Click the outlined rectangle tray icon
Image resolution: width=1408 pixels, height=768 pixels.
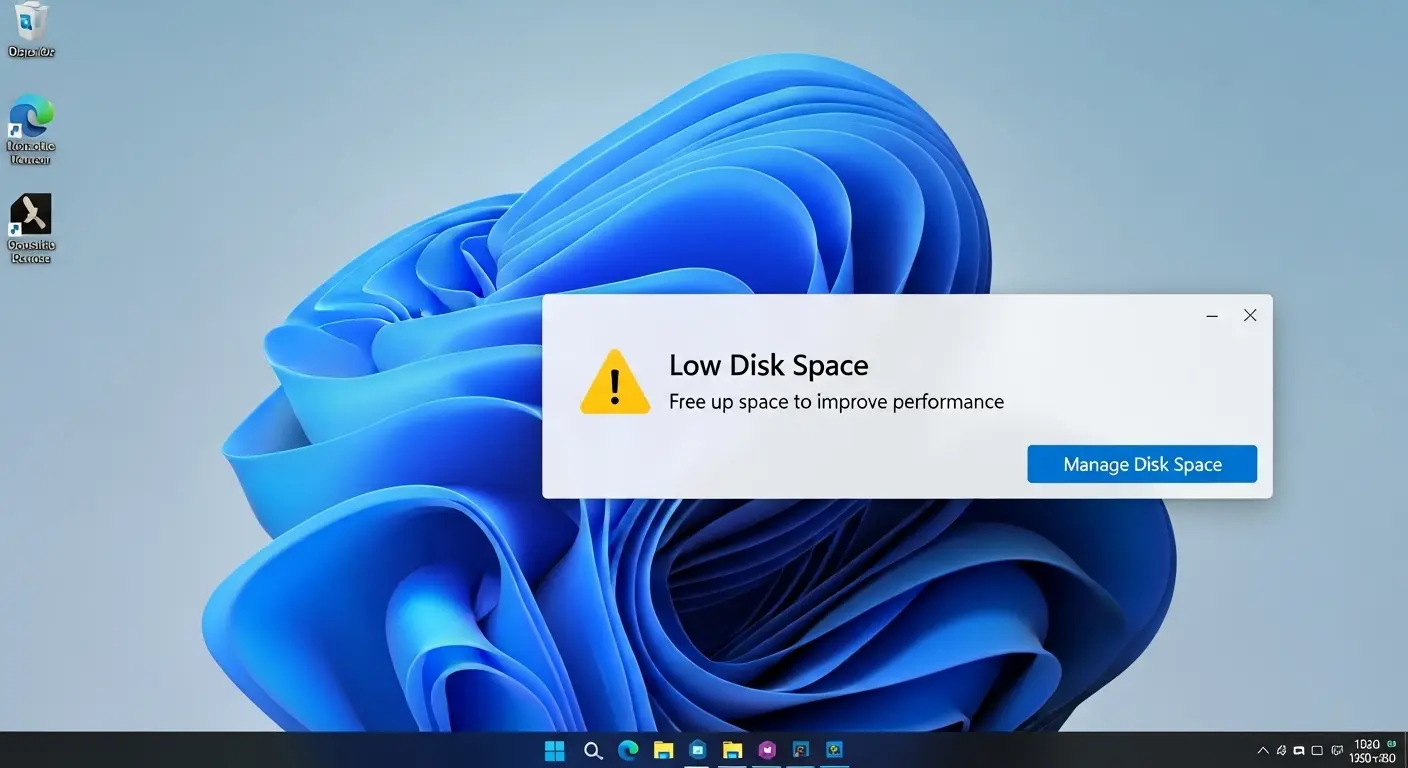[x=1317, y=751]
